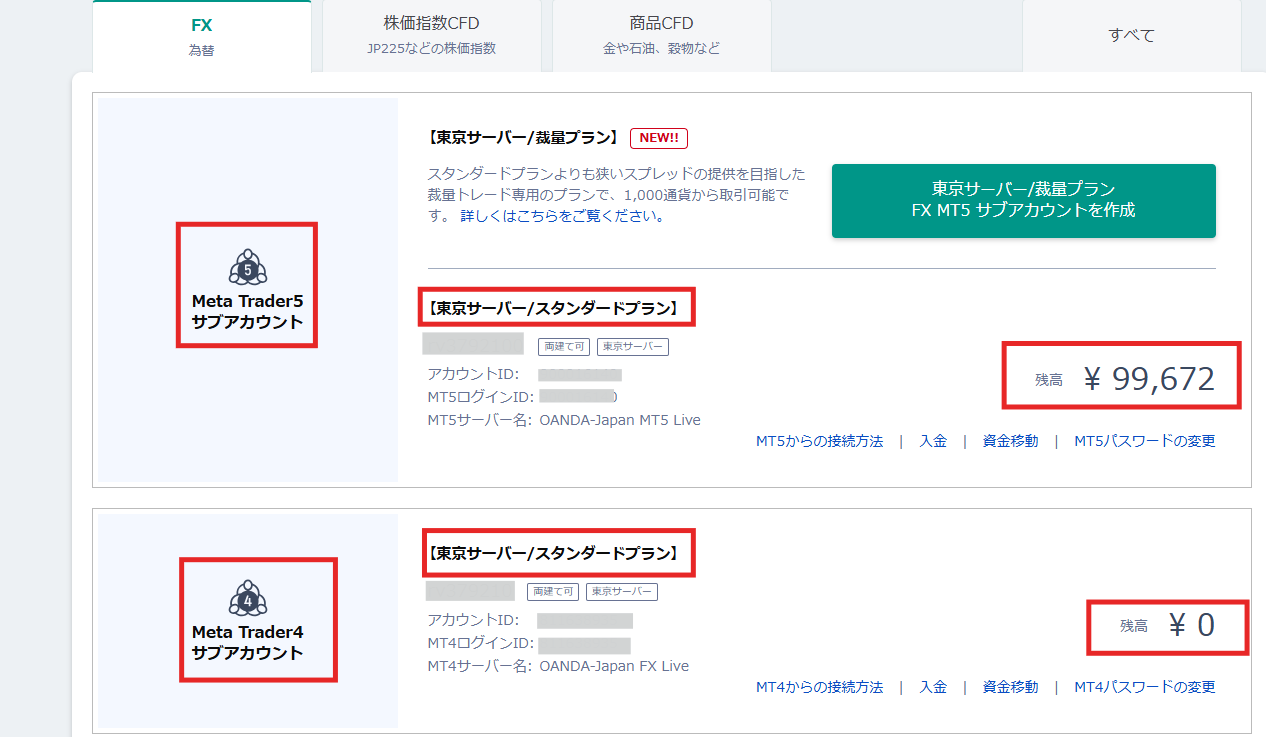Click 入金 for the MT4 account
This screenshot has height=737, width=1266.
tap(933, 687)
